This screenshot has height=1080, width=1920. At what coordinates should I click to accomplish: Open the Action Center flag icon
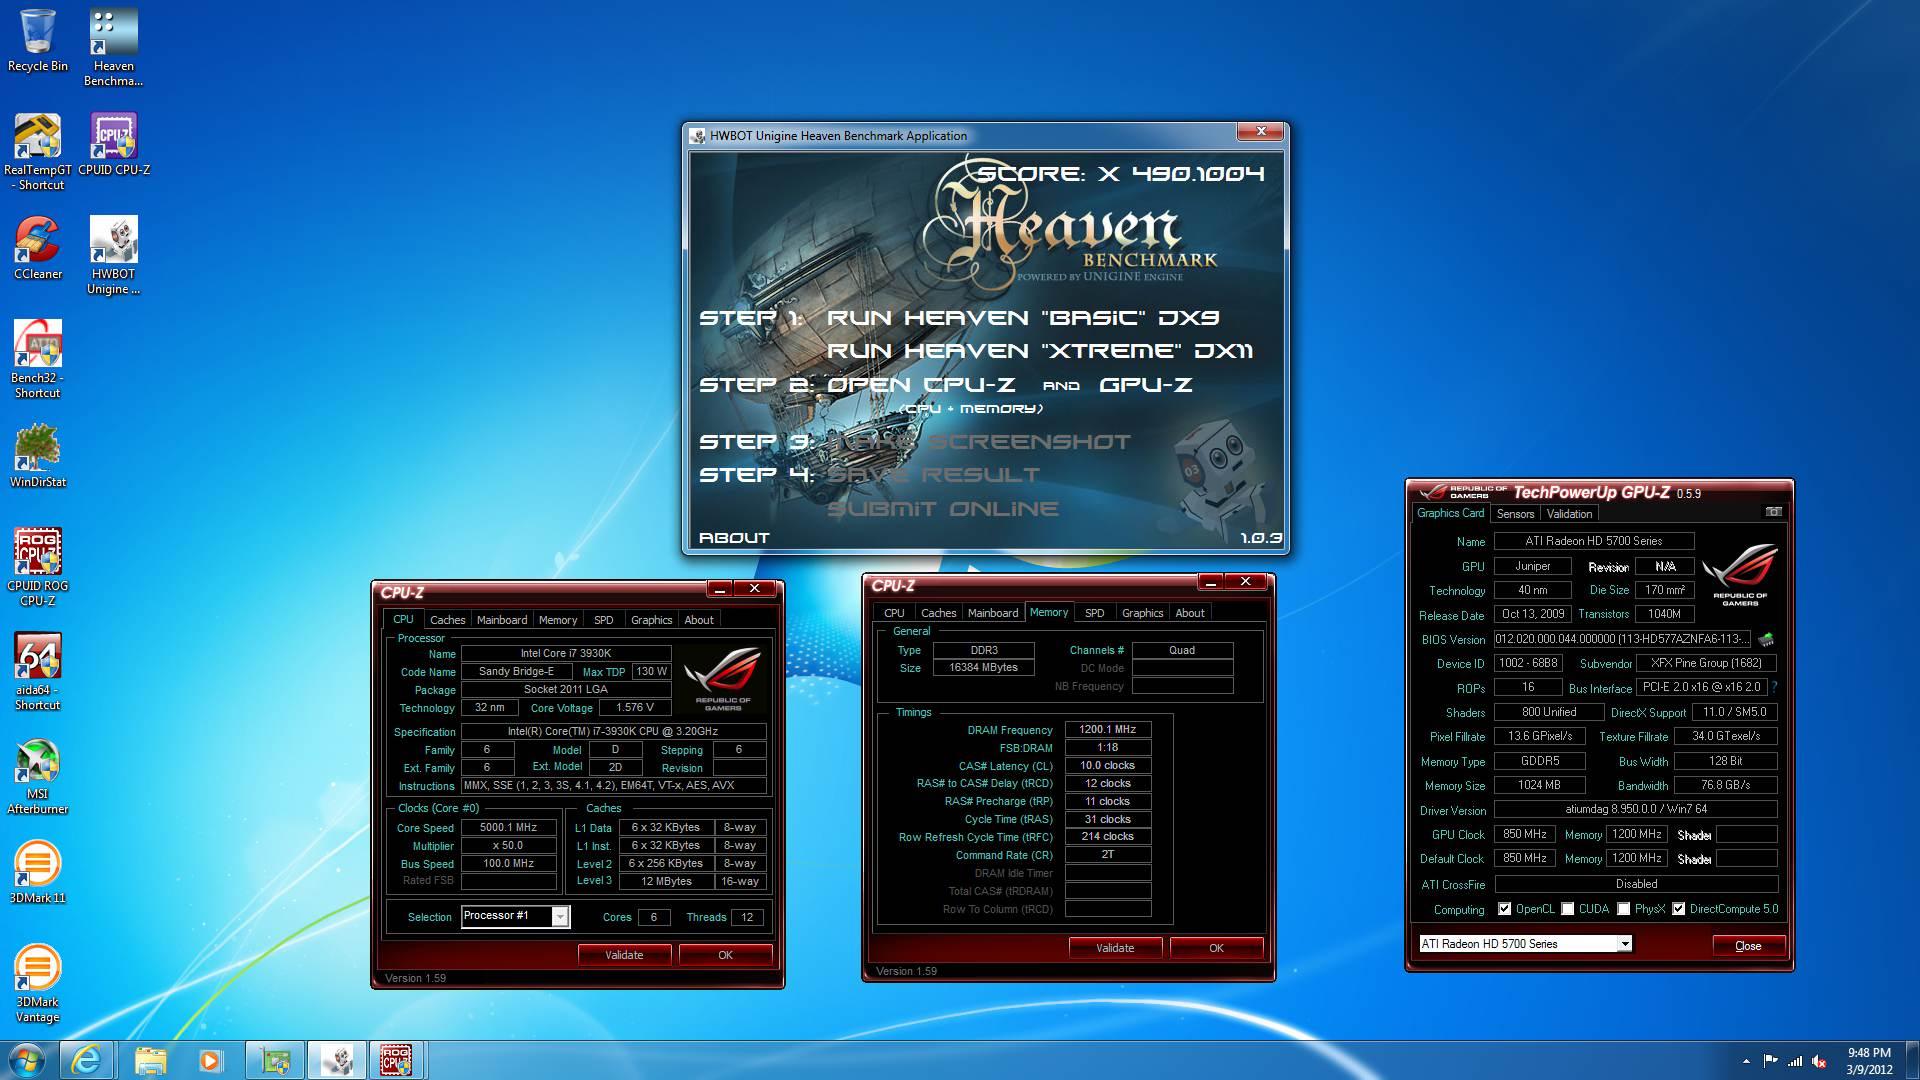pyautogui.click(x=1770, y=1061)
